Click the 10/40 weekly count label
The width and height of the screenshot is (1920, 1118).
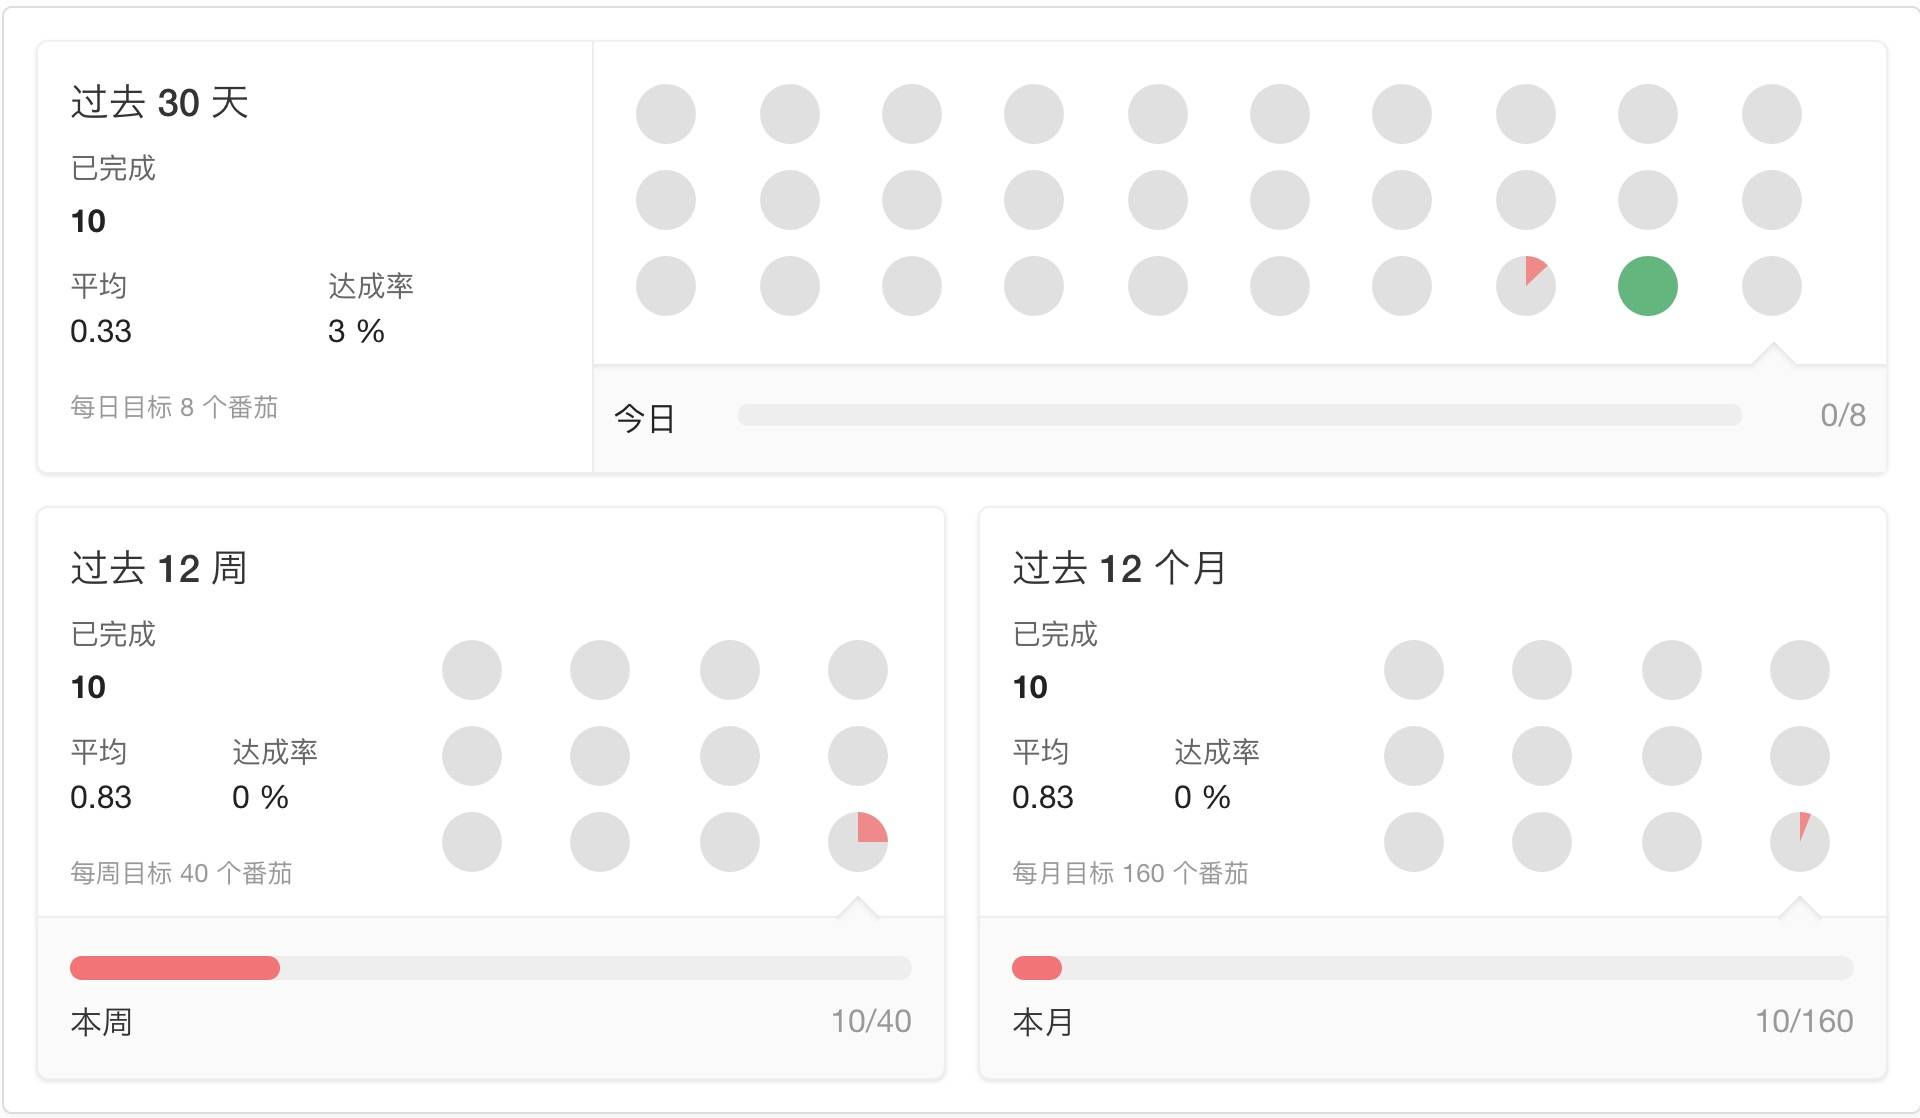click(x=871, y=1021)
